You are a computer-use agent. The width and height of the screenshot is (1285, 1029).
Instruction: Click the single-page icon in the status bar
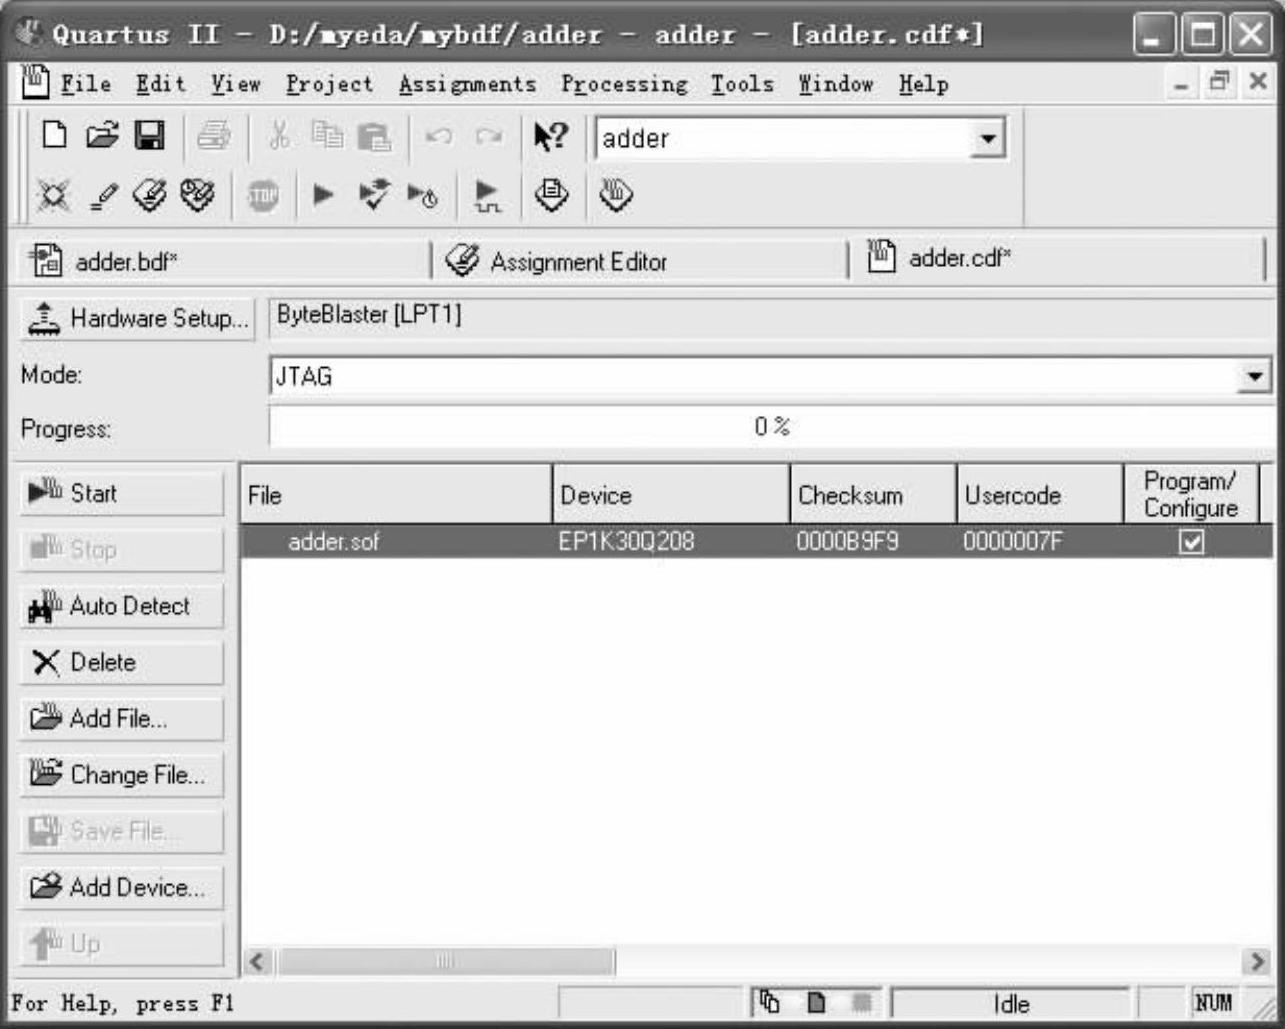(815, 1001)
